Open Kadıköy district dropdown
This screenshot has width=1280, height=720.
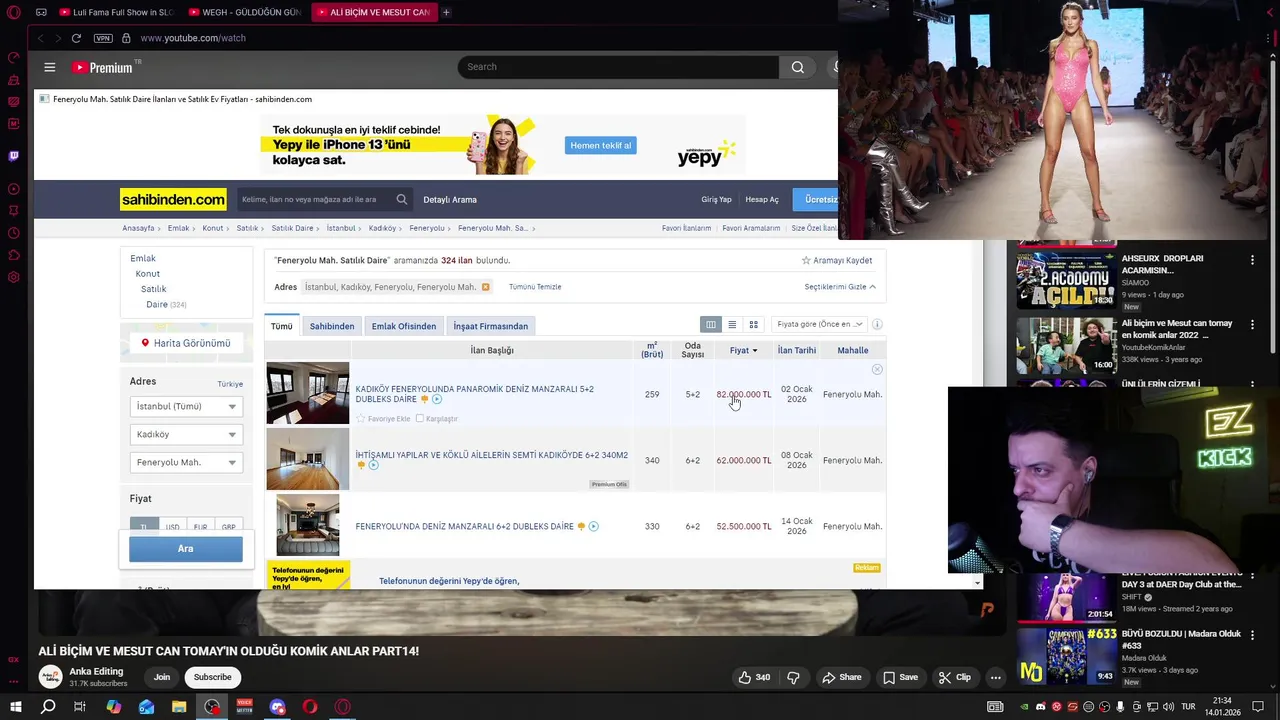coord(186,434)
